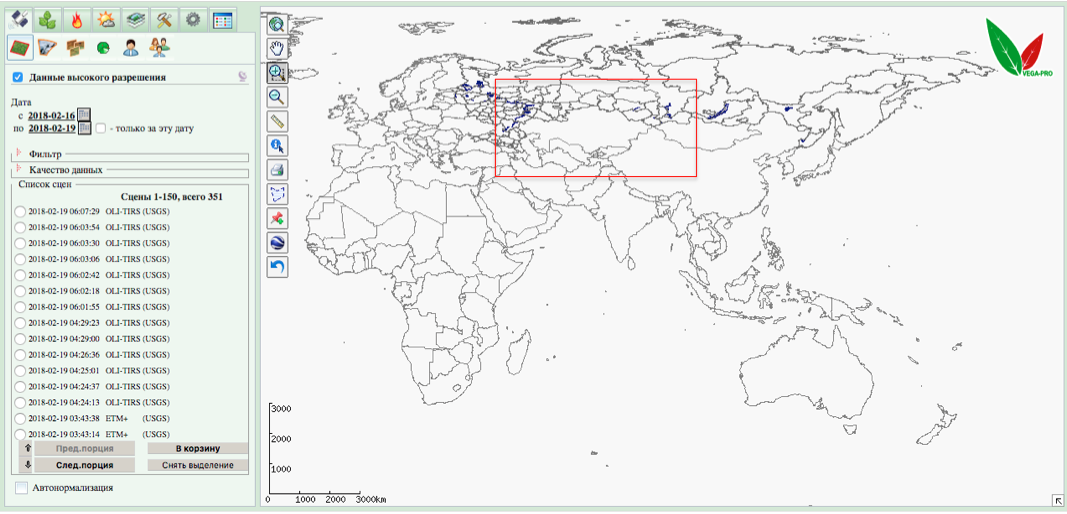
Task: Select the pan hand tool
Action: [x=277, y=47]
